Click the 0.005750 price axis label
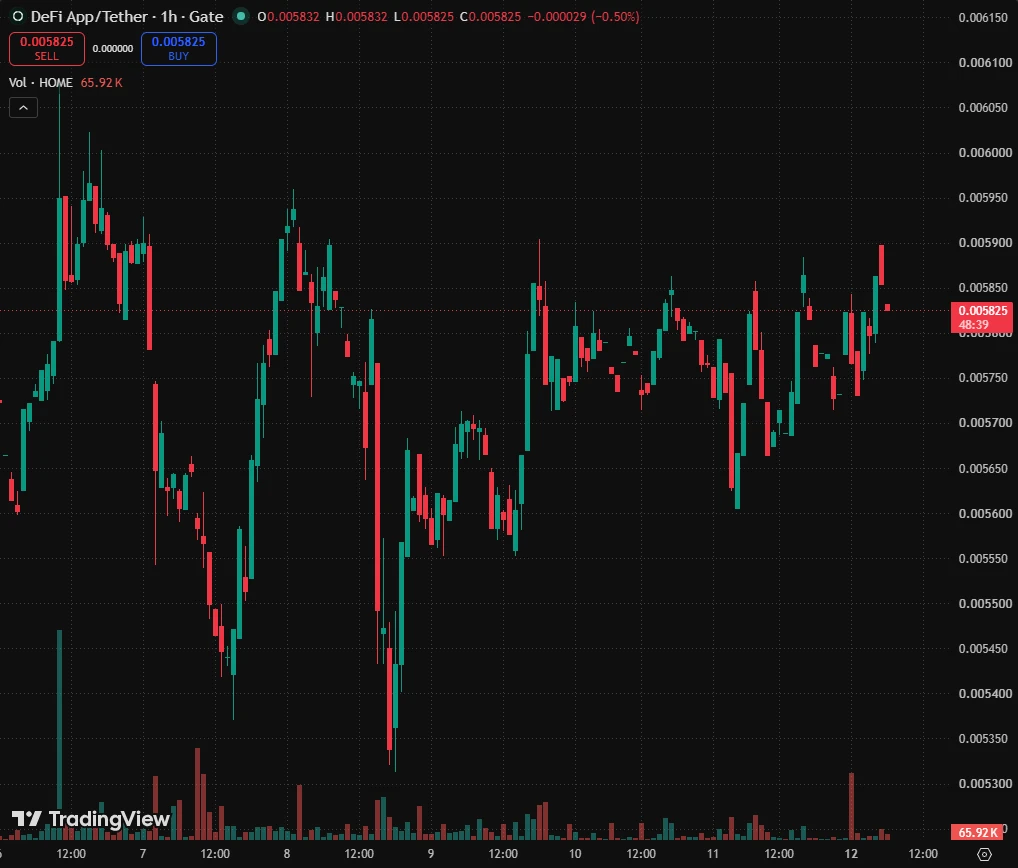The image size is (1018, 868). 983,378
